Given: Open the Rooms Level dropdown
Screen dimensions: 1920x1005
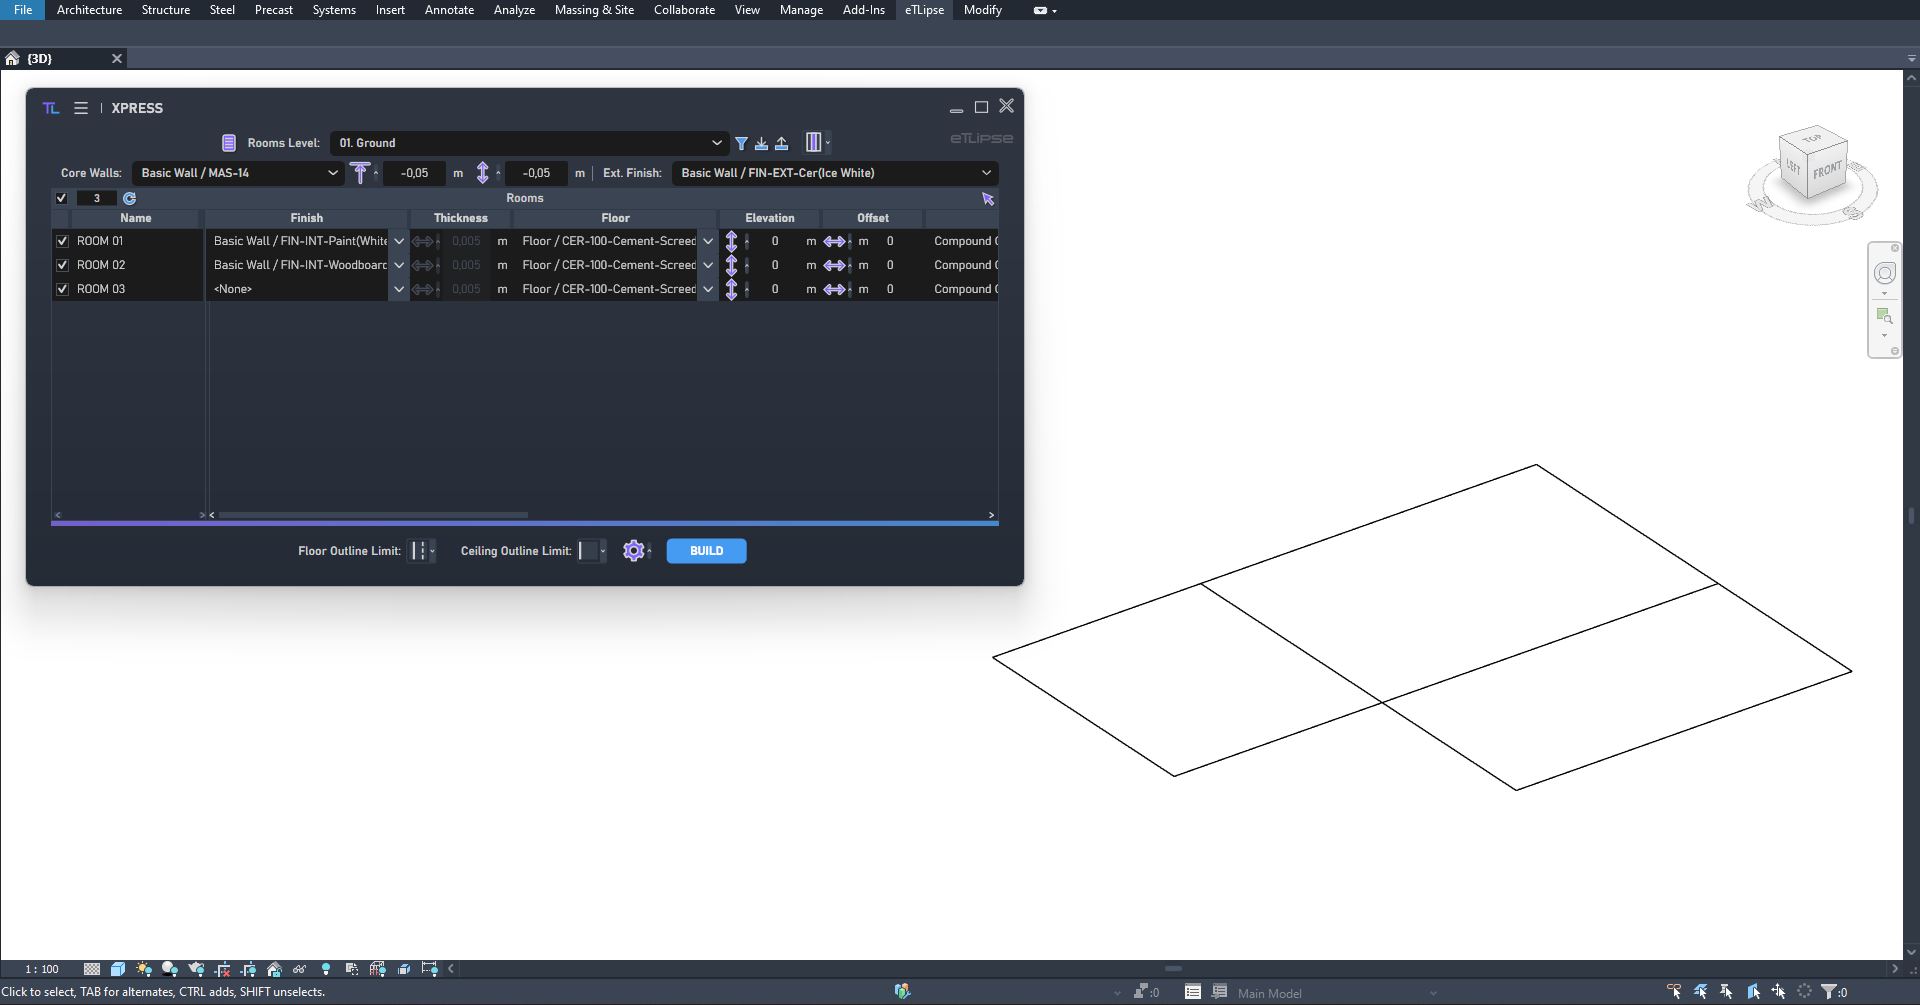Looking at the screenshot, I should click(528, 143).
